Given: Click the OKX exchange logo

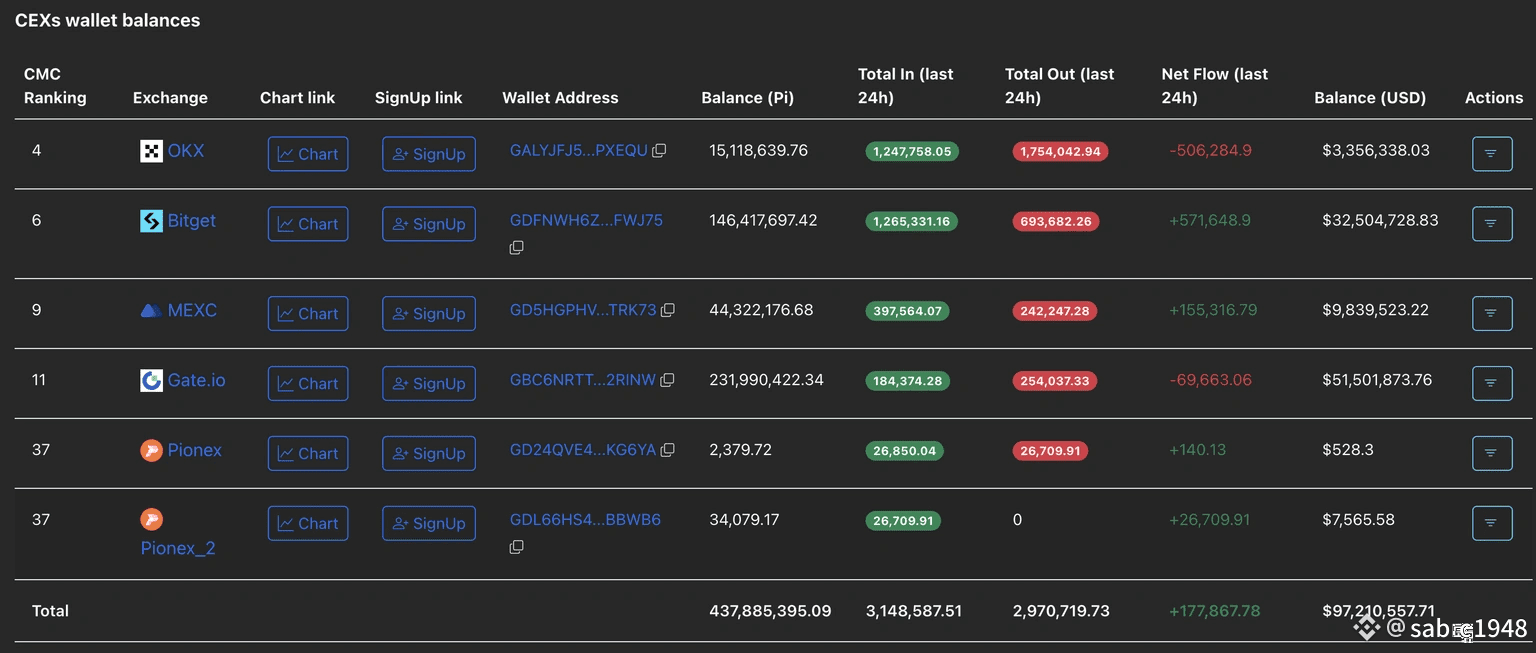Looking at the screenshot, I should 151,151.
